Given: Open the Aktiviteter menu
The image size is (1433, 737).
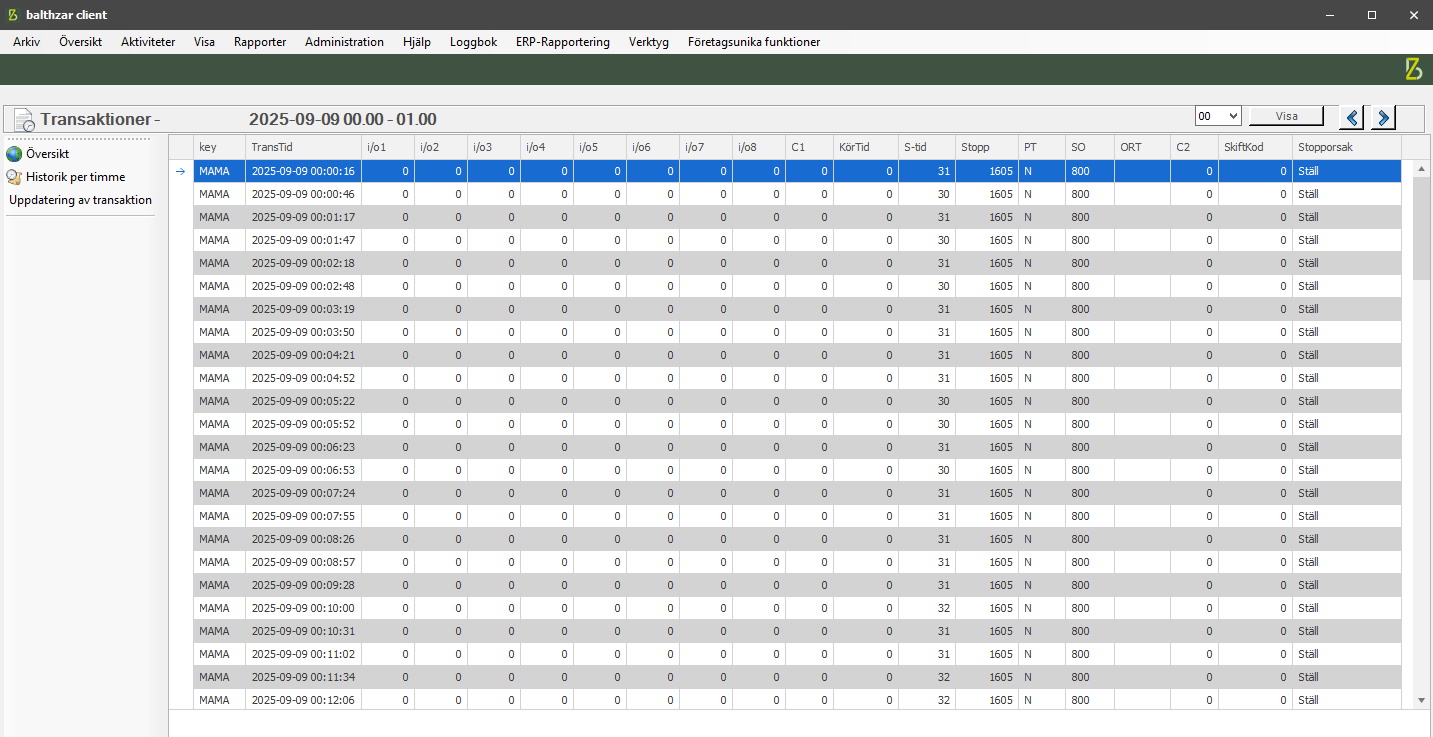Looking at the screenshot, I should click(x=148, y=42).
